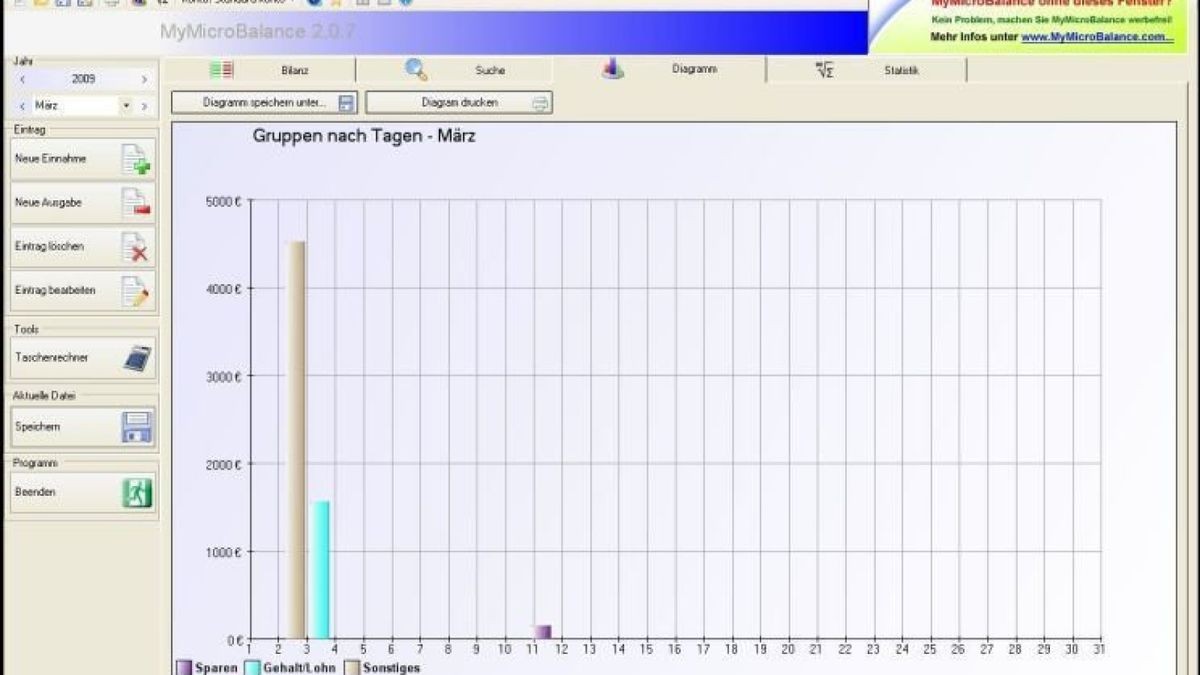Switch to the Statistik tab

point(900,70)
